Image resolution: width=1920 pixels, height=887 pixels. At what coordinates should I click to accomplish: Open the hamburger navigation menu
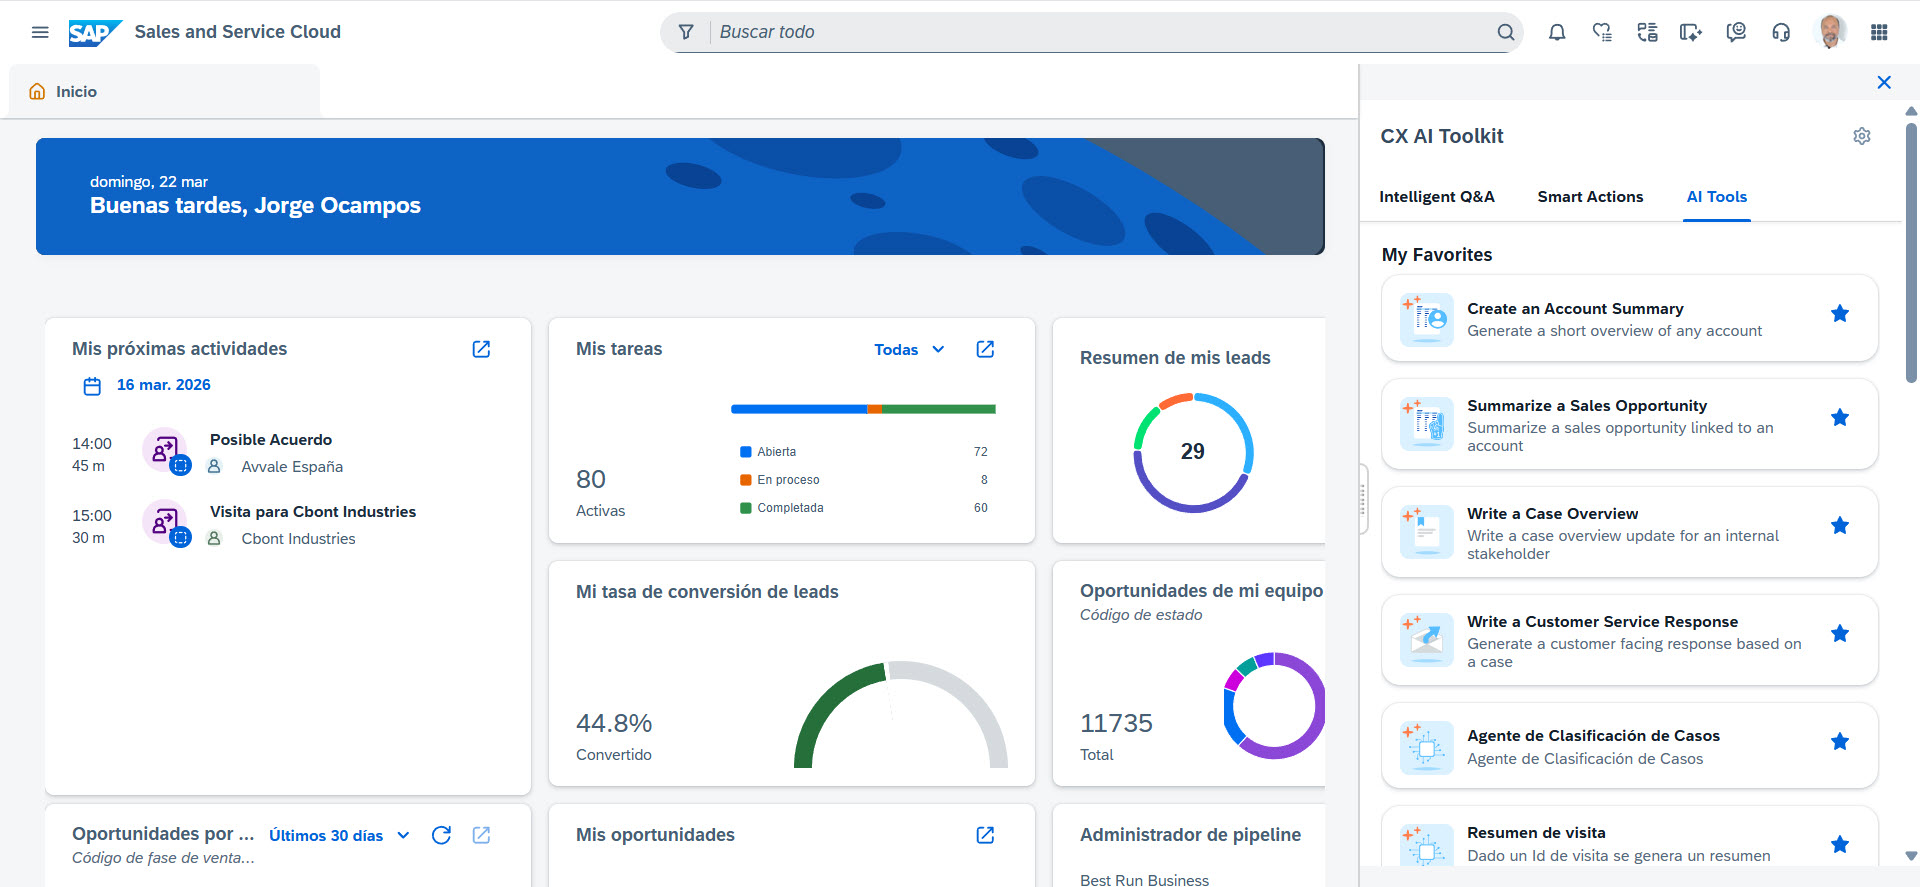pos(40,32)
